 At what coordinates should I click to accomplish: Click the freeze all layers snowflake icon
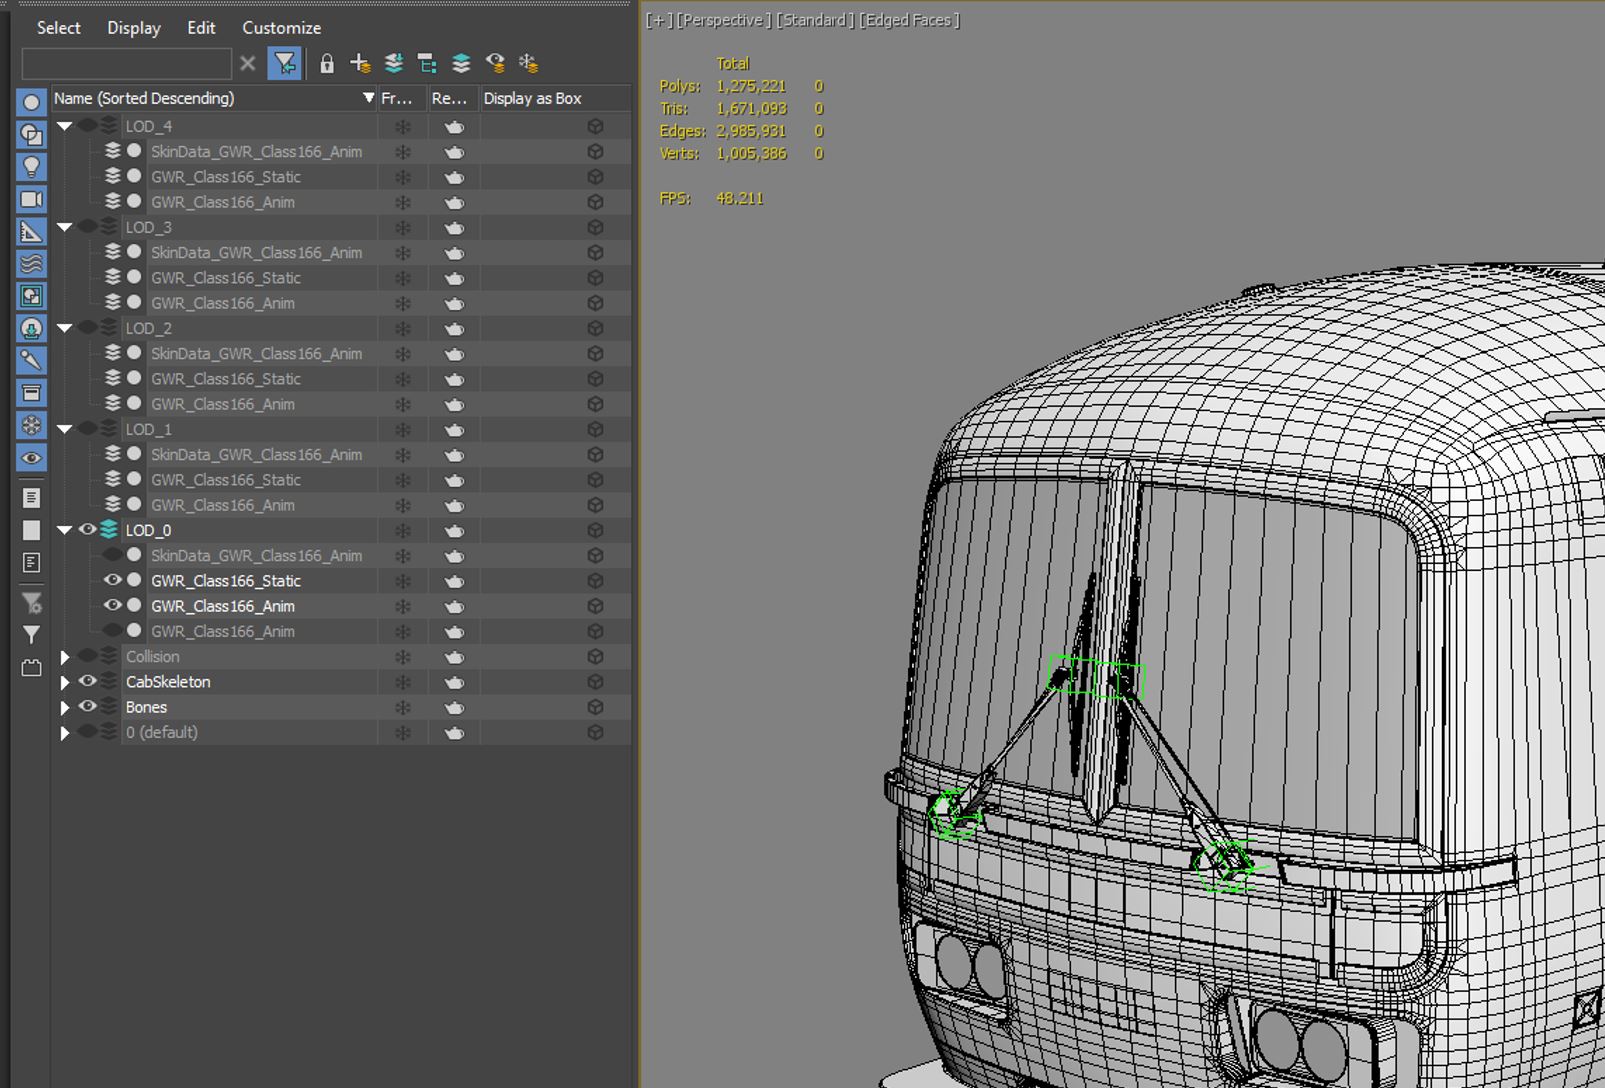pos(529,64)
